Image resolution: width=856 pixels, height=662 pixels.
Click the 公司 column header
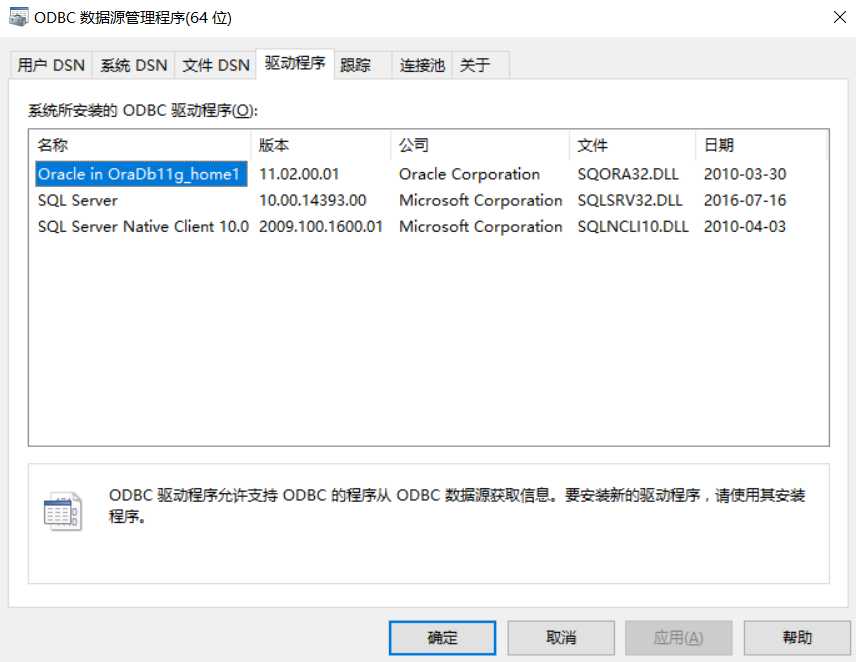(480, 145)
